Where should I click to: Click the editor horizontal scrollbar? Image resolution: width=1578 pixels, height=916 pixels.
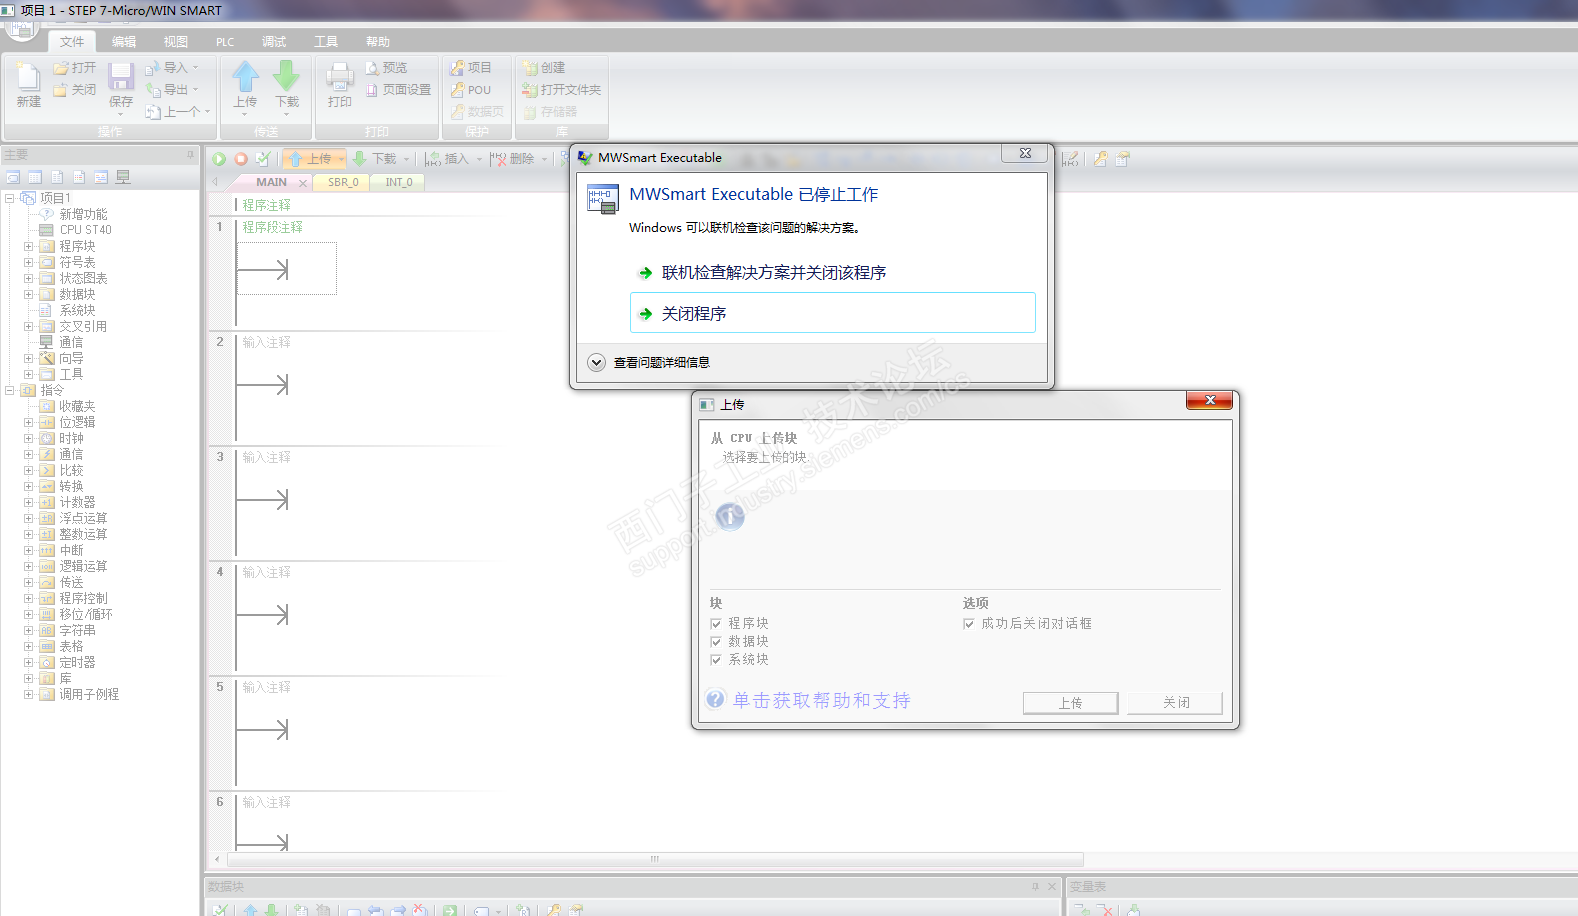655,859
